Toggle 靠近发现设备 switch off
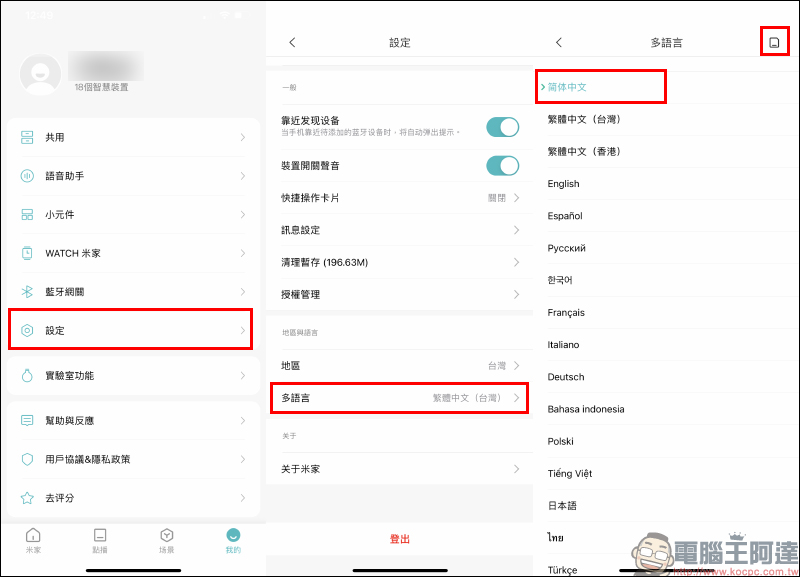Screen dimensions: 800x577 (x=502, y=127)
